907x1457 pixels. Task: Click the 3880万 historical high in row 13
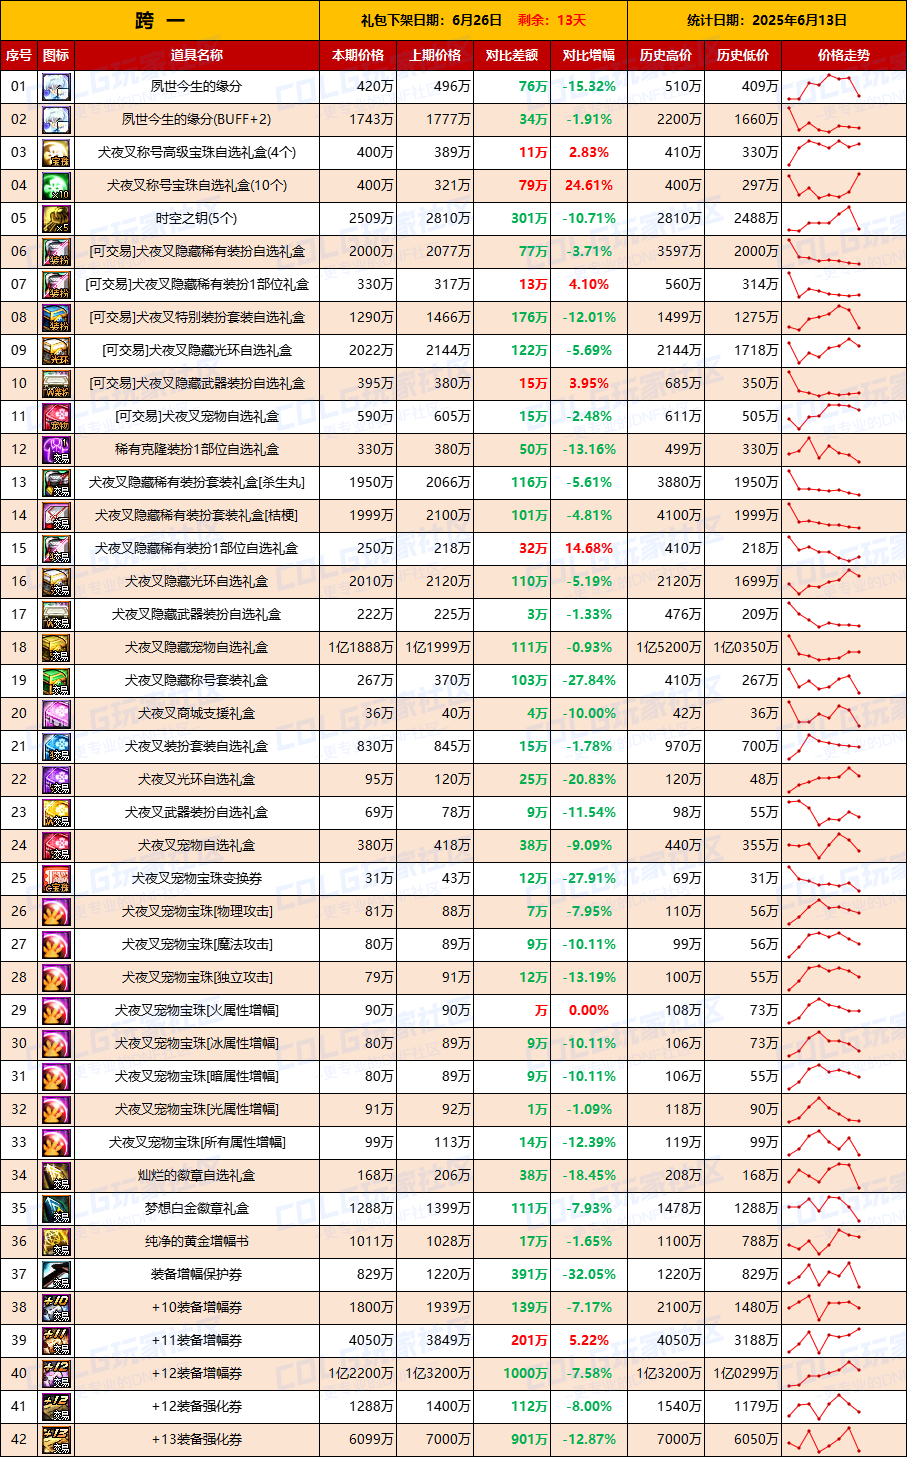(679, 482)
